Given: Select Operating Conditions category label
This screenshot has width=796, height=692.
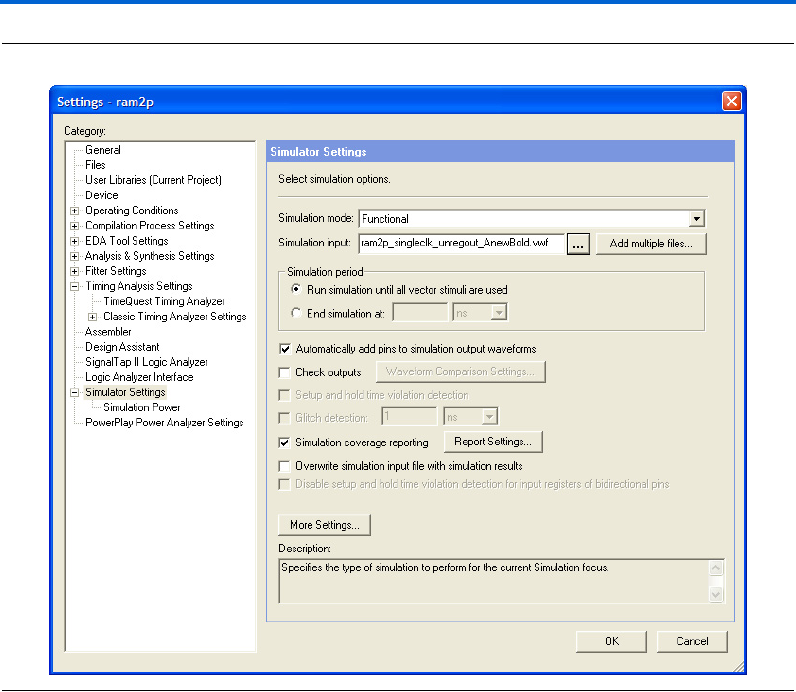Looking at the screenshot, I should 131,210.
